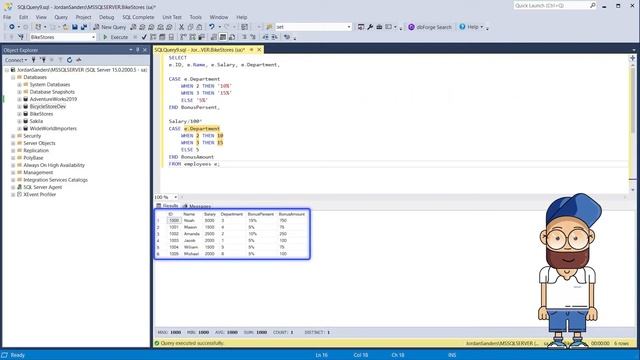Click the Execute button
640x360 pixels.
116,37
